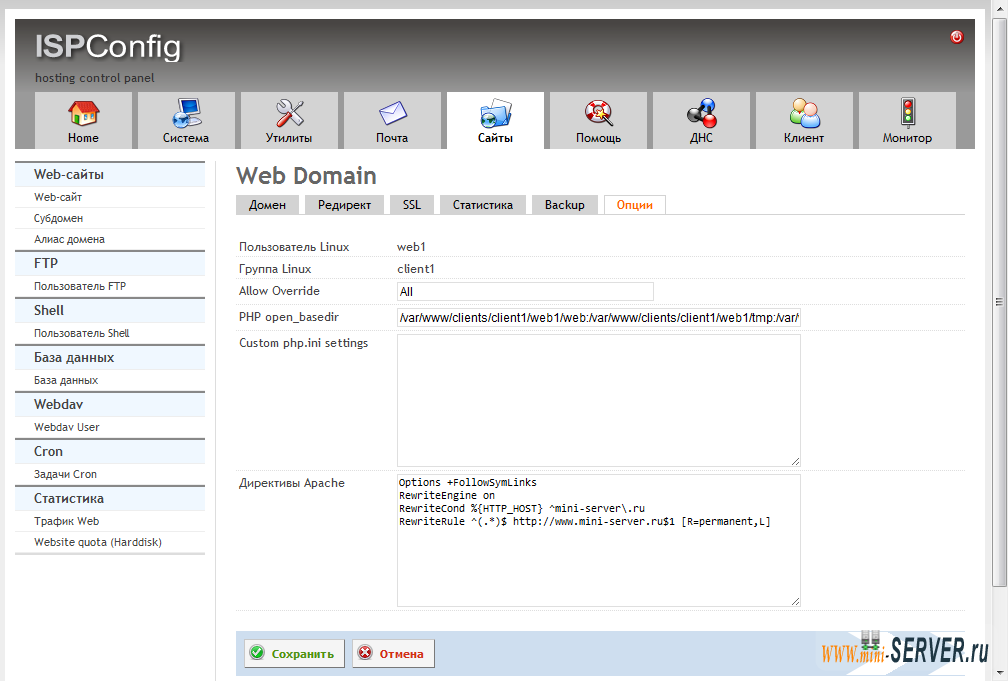Open the Home module icon
Image resolution: width=1008 pixels, height=681 pixels.
pyautogui.click(x=83, y=113)
